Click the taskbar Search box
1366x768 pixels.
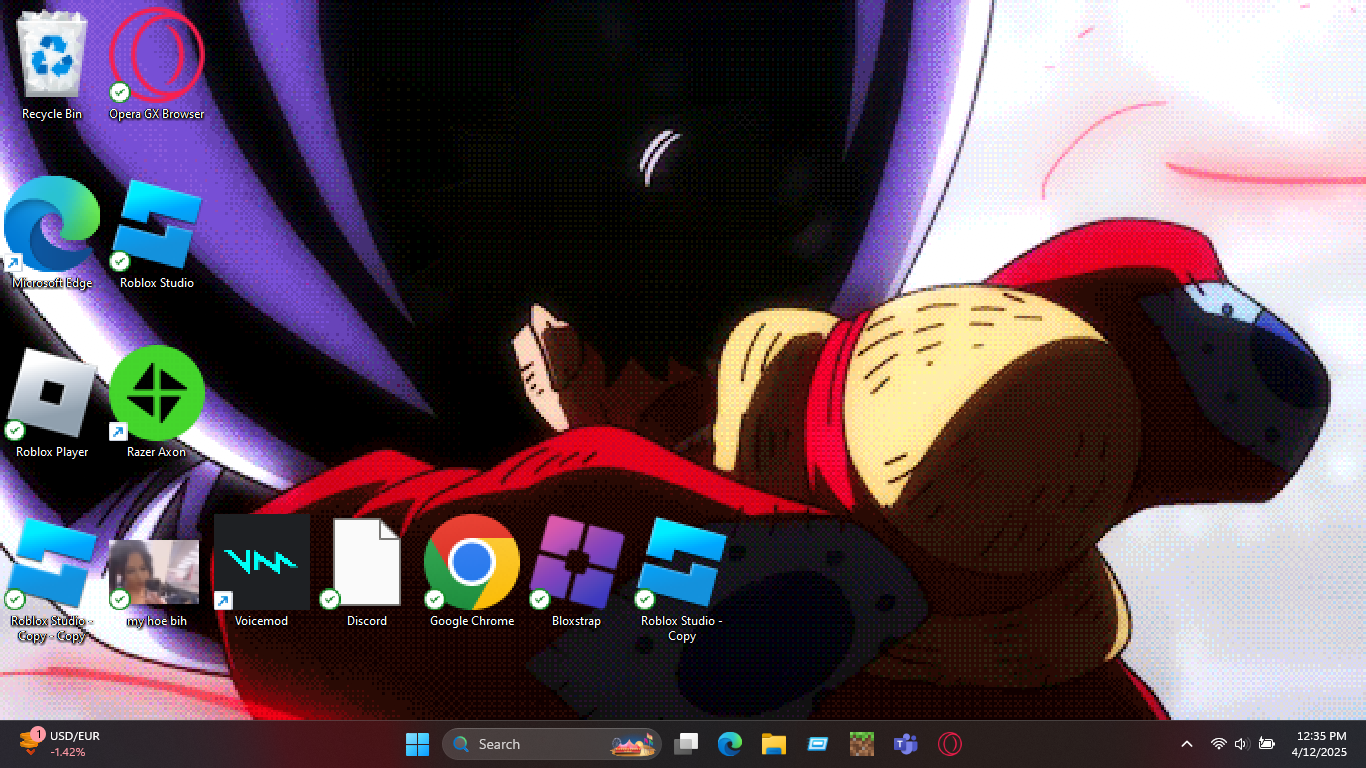[552, 744]
